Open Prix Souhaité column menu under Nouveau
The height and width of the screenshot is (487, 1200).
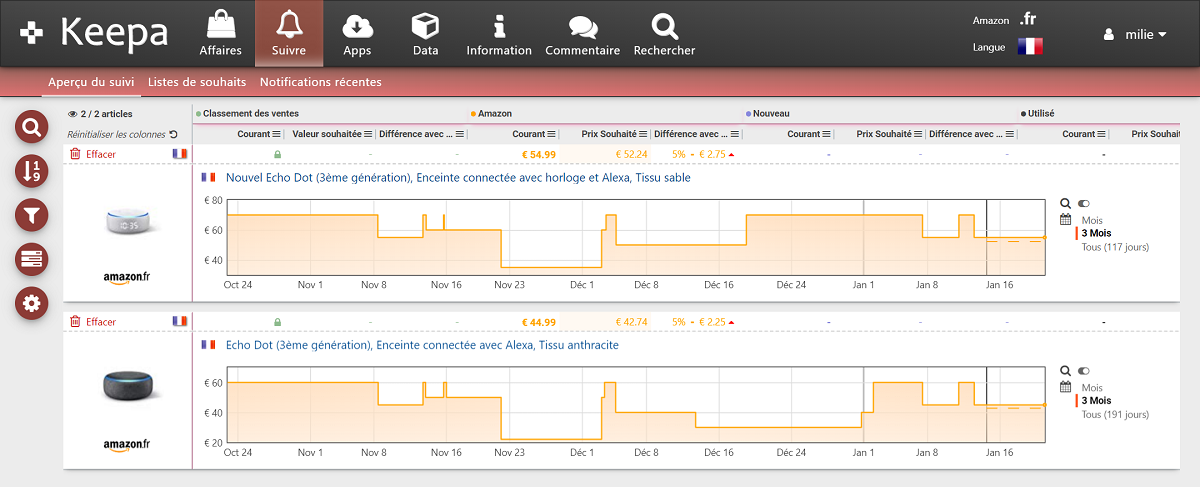click(917, 134)
